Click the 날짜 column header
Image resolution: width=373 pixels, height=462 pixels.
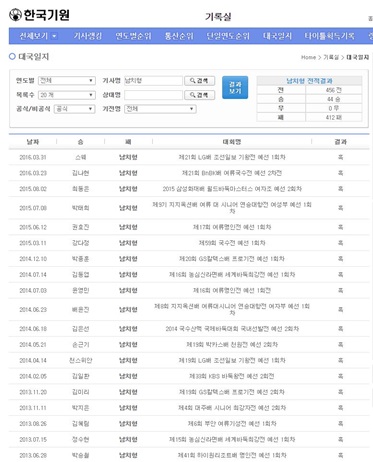[33, 142]
